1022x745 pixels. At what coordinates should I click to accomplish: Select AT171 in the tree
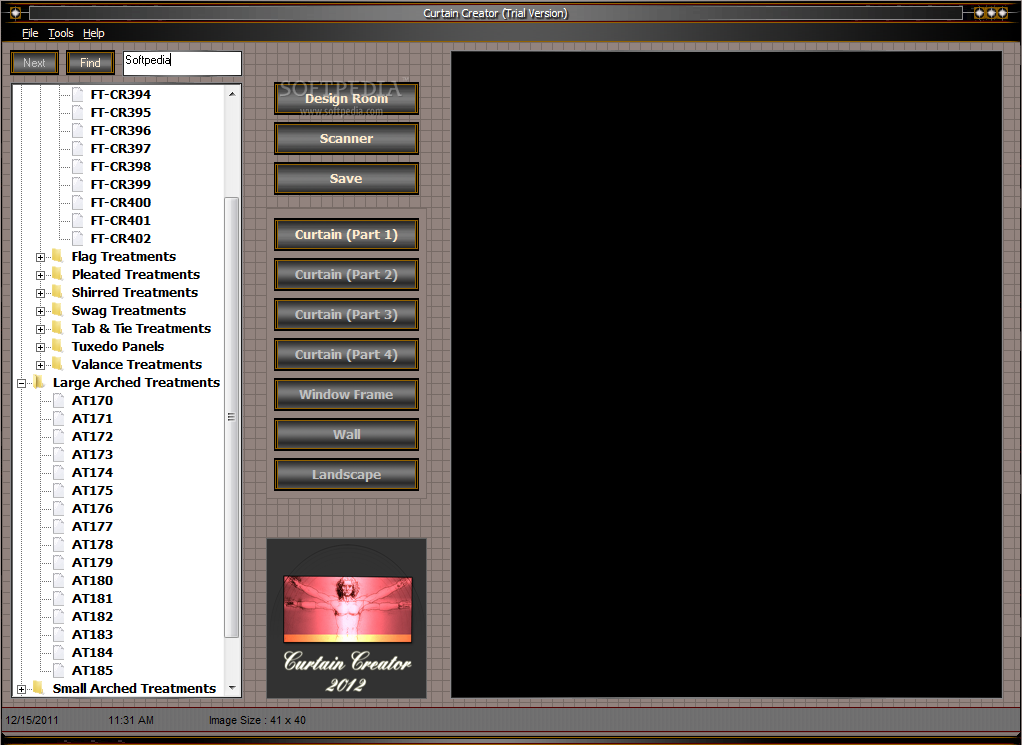pyautogui.click(x=92, y=418)
